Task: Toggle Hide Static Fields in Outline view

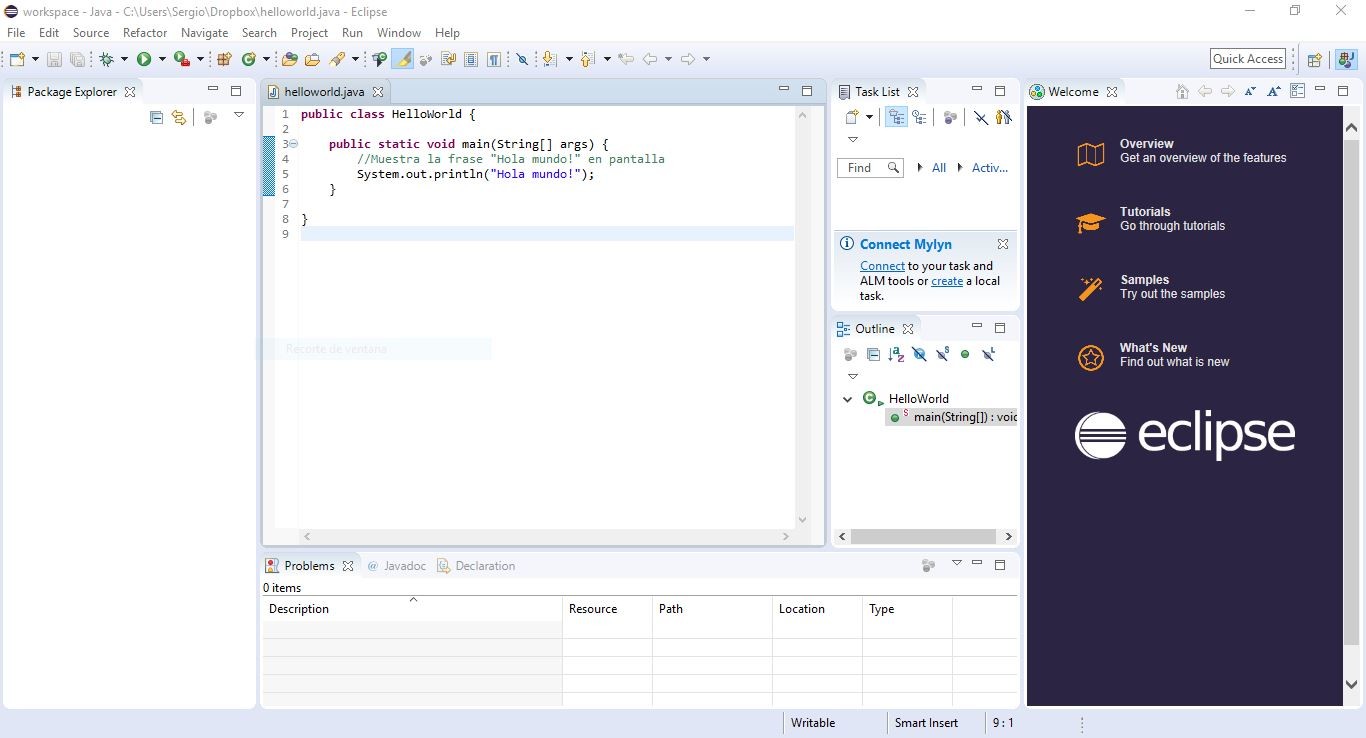Action: [942, 354]
